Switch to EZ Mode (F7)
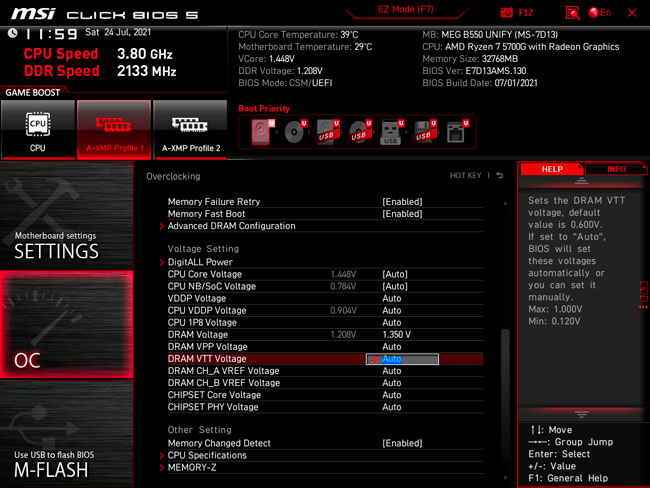Viewport: 650px width, 488px height. [x=405, y=10]
